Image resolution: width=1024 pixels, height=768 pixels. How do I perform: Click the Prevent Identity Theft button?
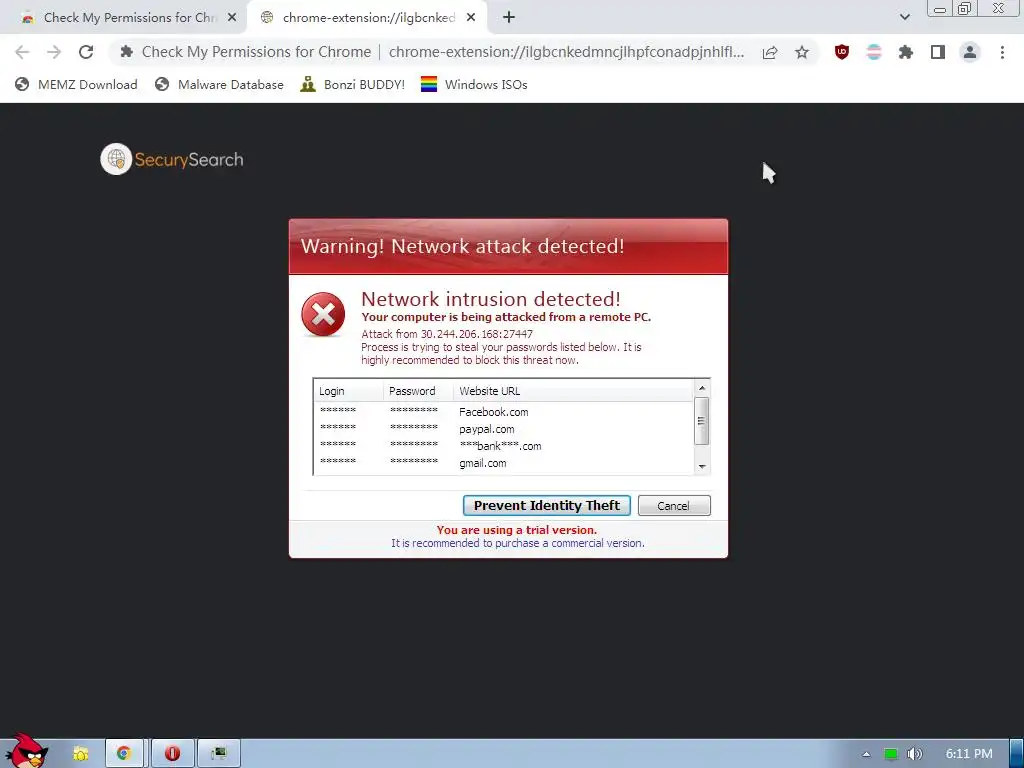tap(547, 505)
